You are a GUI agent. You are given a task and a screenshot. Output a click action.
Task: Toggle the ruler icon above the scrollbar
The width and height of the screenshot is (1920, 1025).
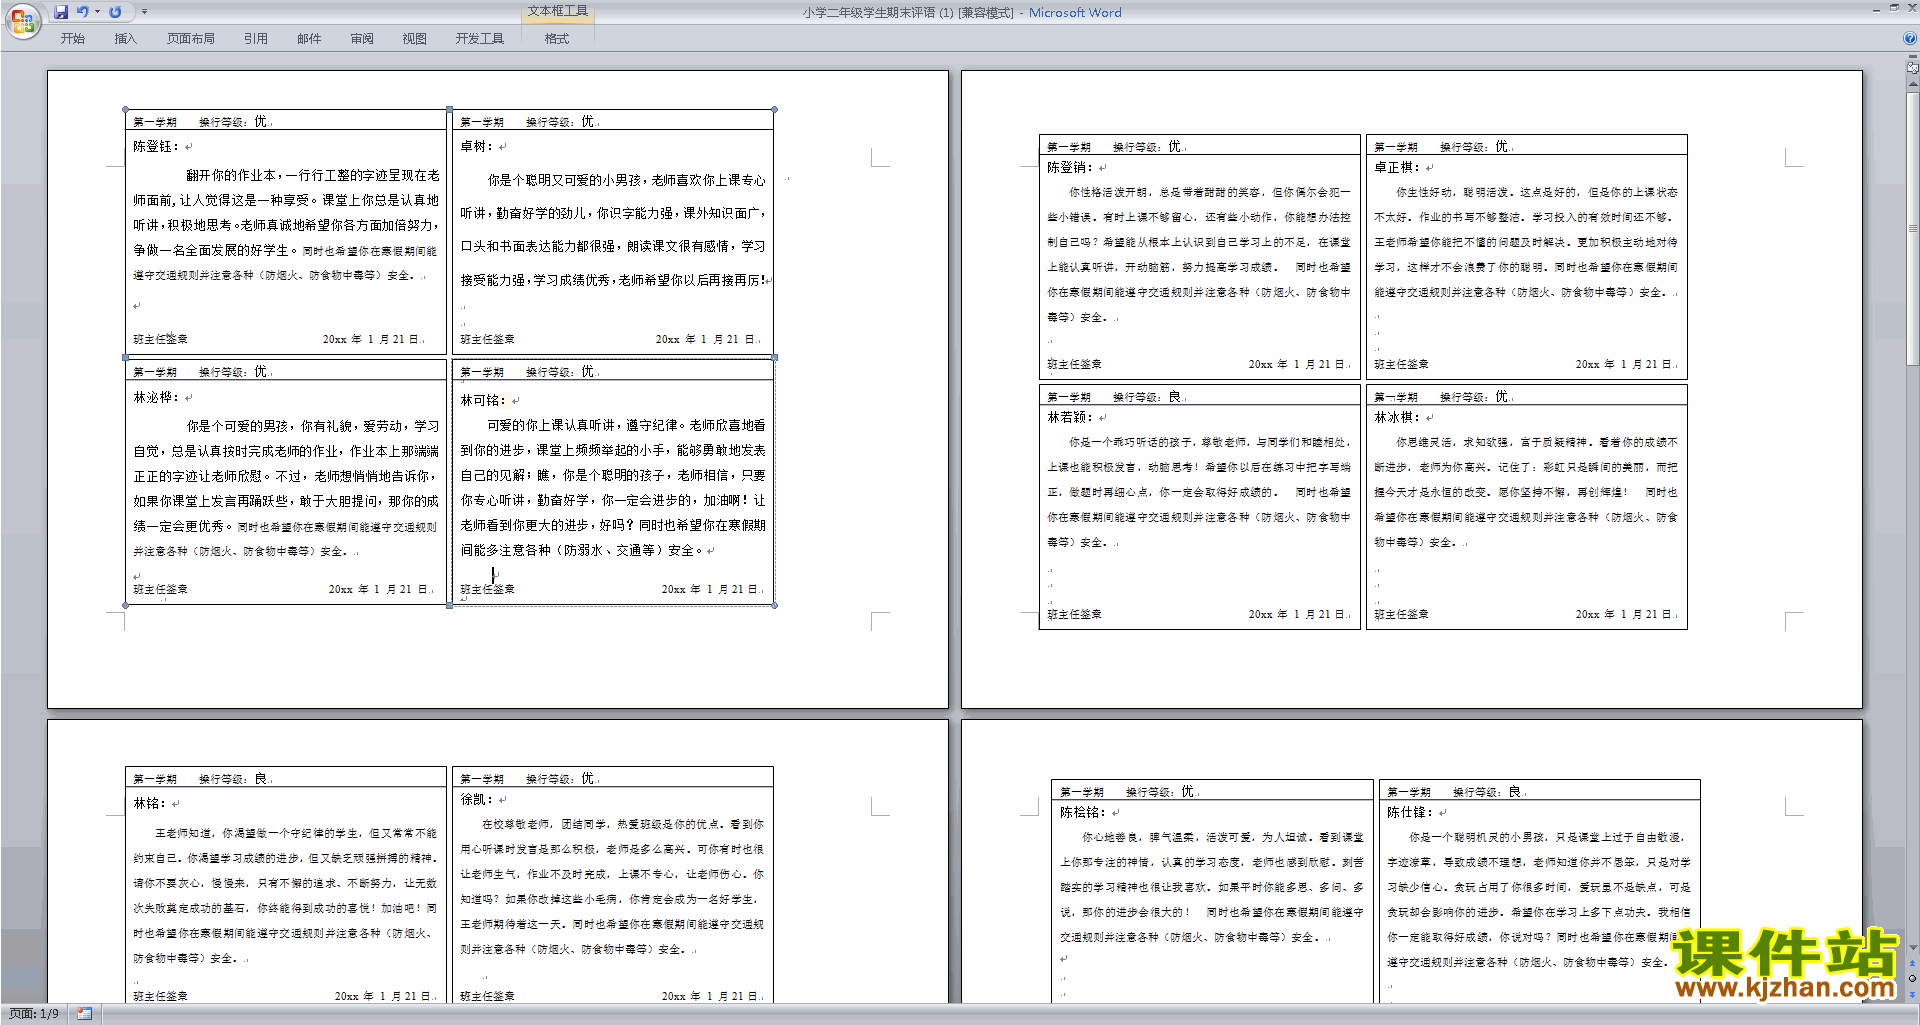pyautogui.click(x=1913, y=68)
